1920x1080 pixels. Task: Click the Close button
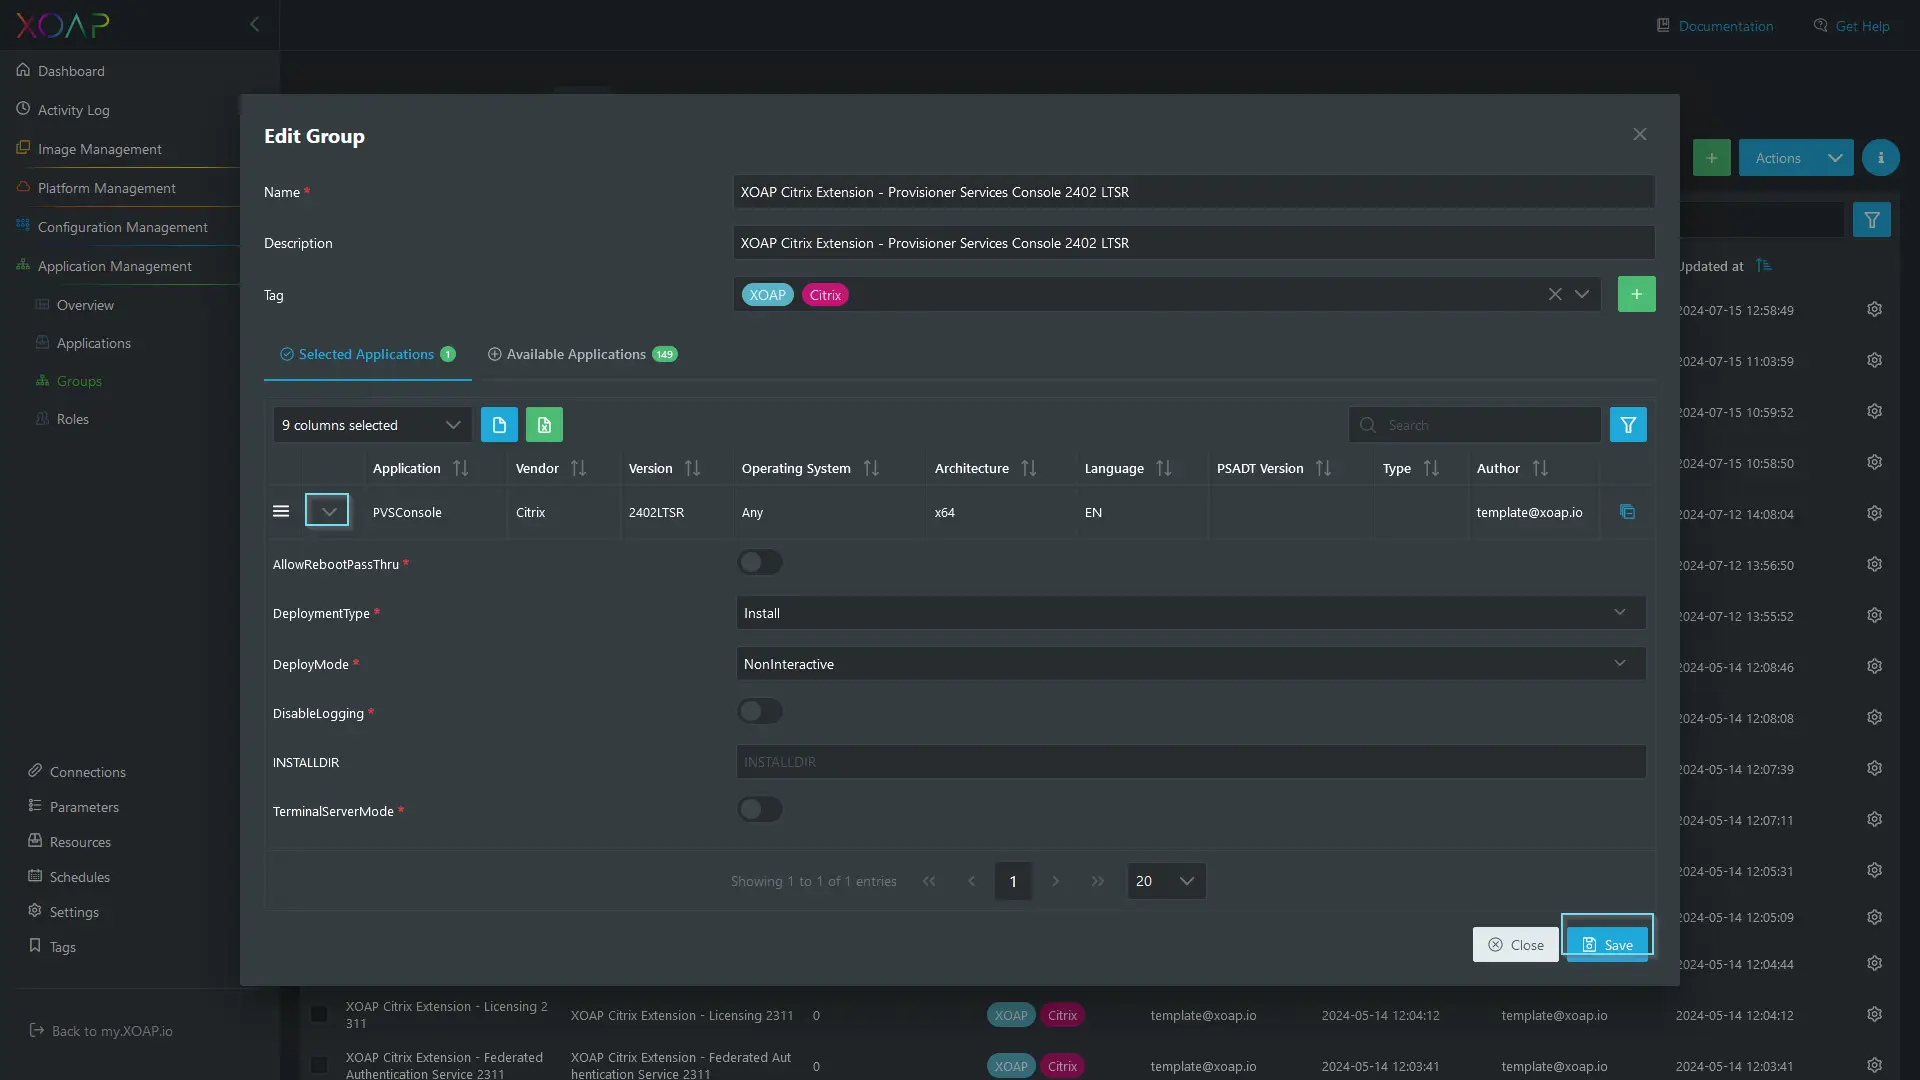(x=1514, y=944)
